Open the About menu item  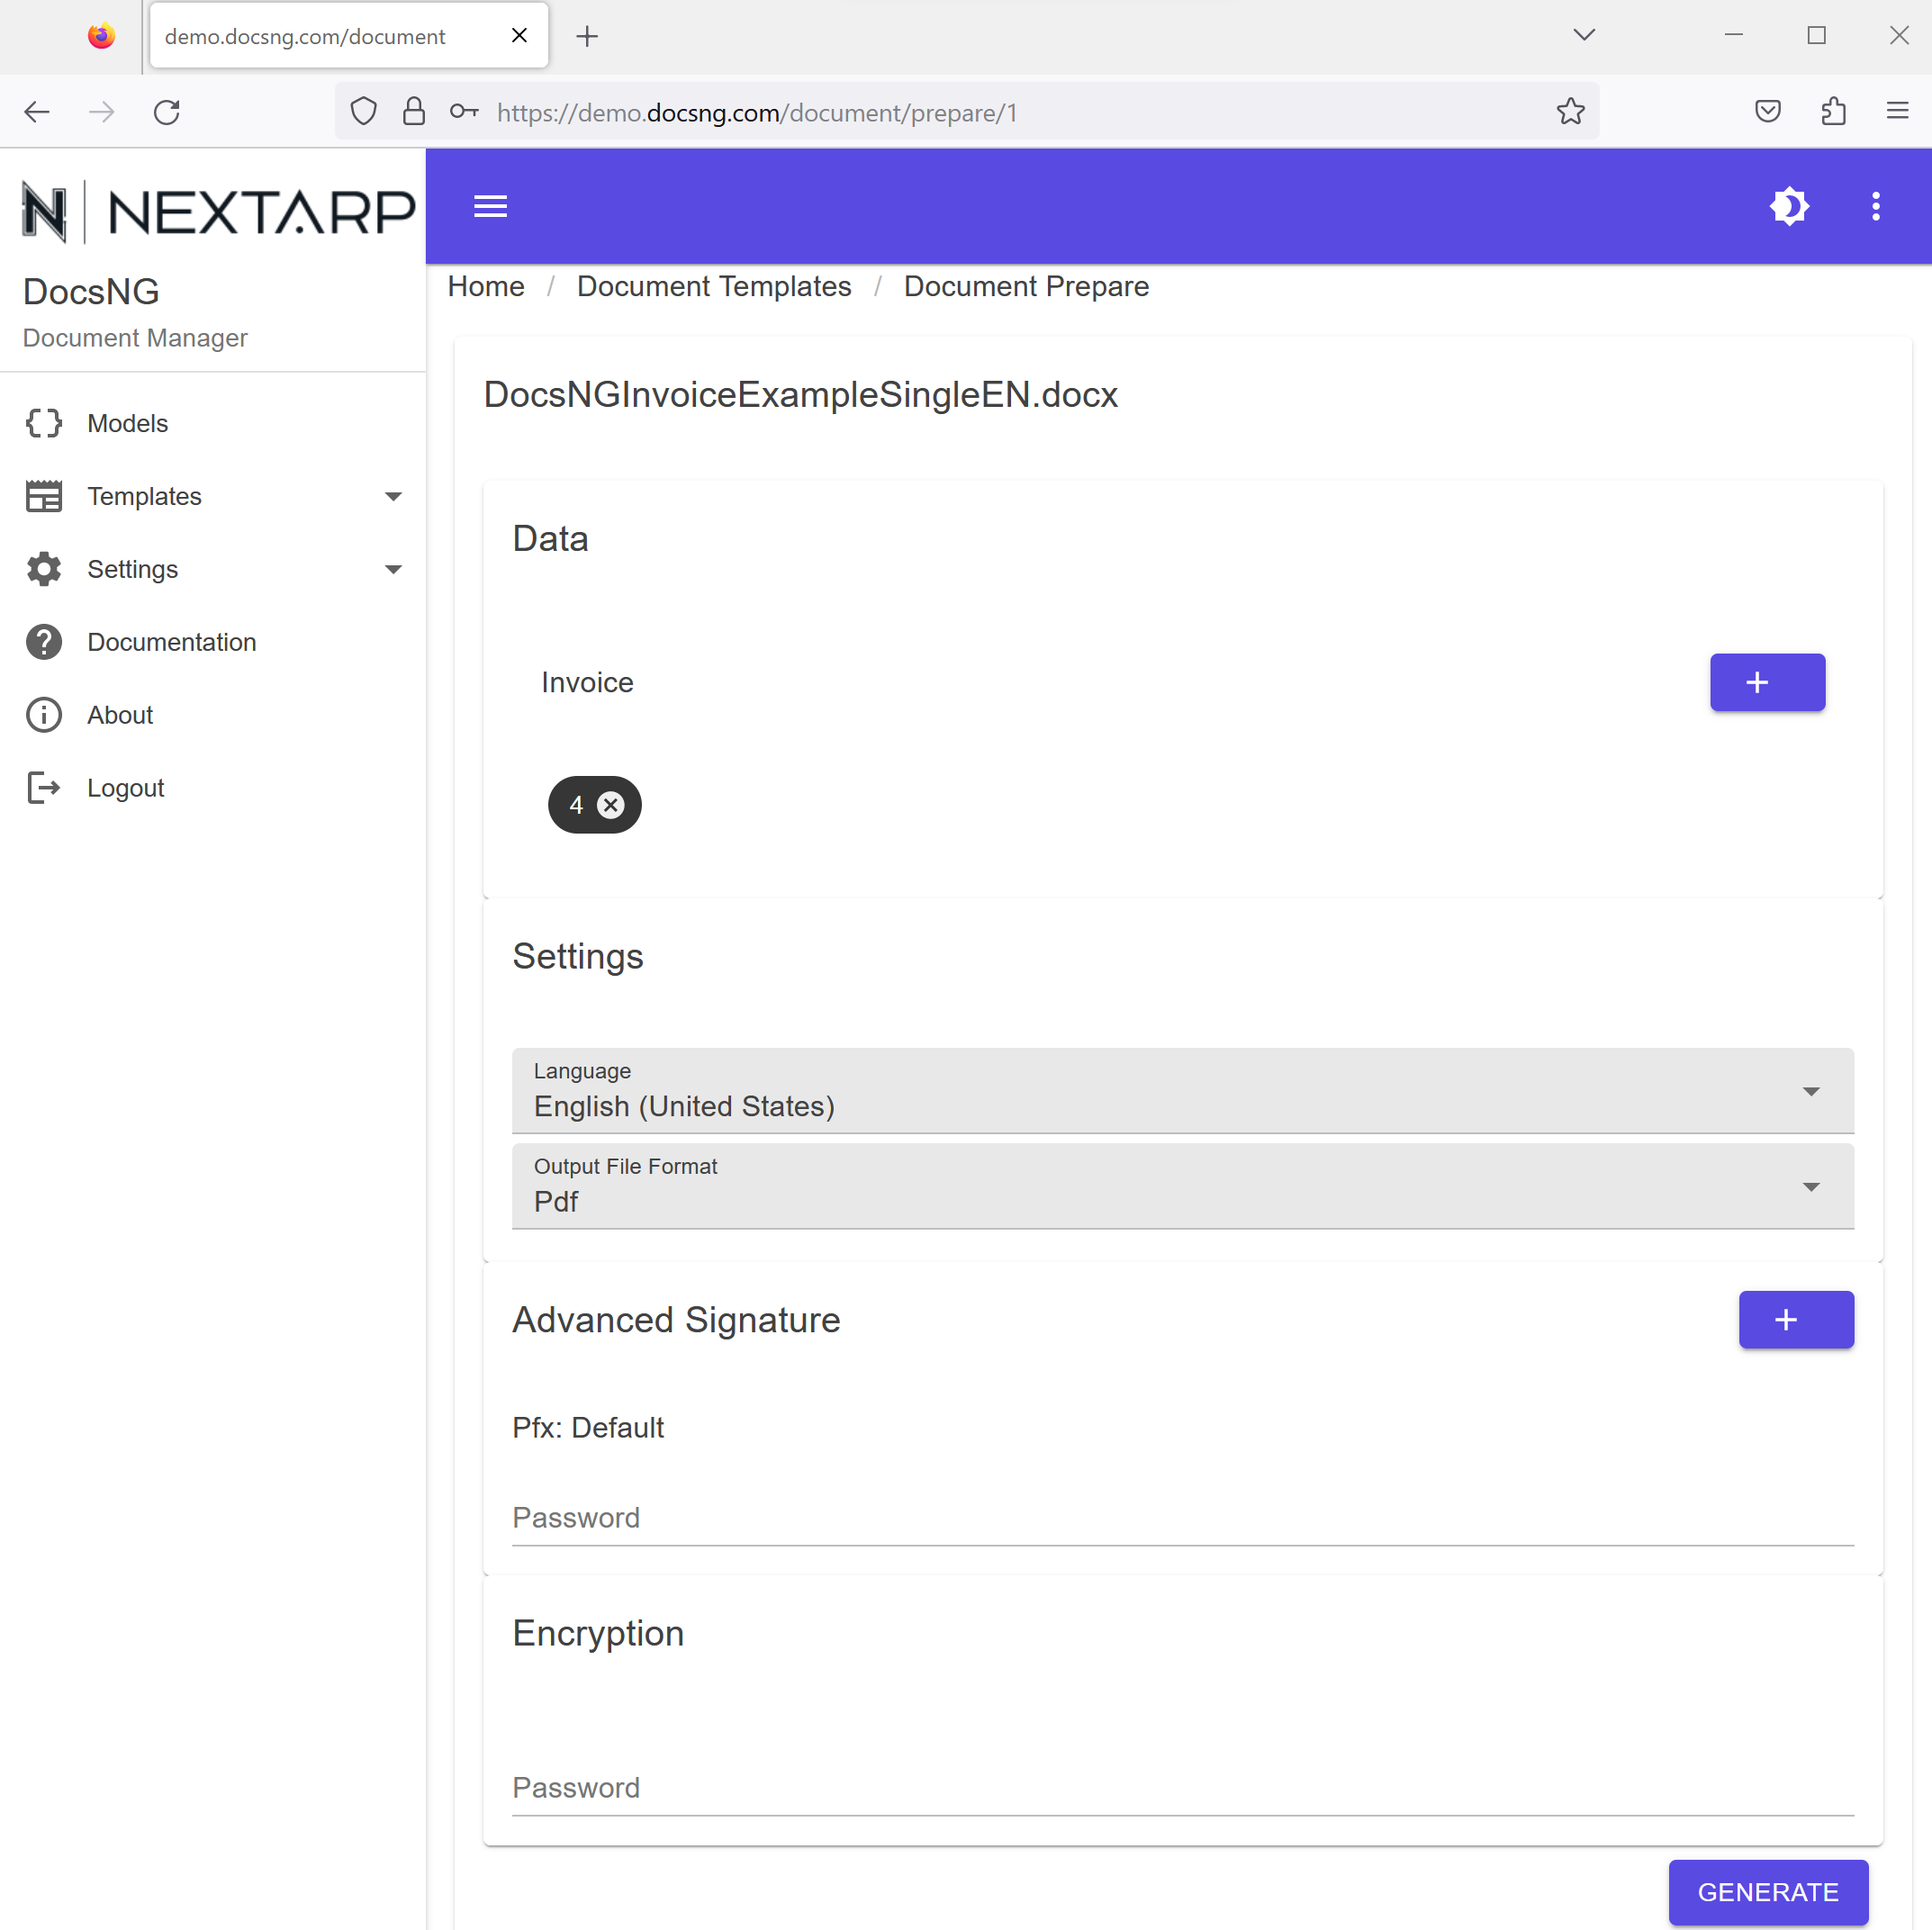click(x=120, y=715)
